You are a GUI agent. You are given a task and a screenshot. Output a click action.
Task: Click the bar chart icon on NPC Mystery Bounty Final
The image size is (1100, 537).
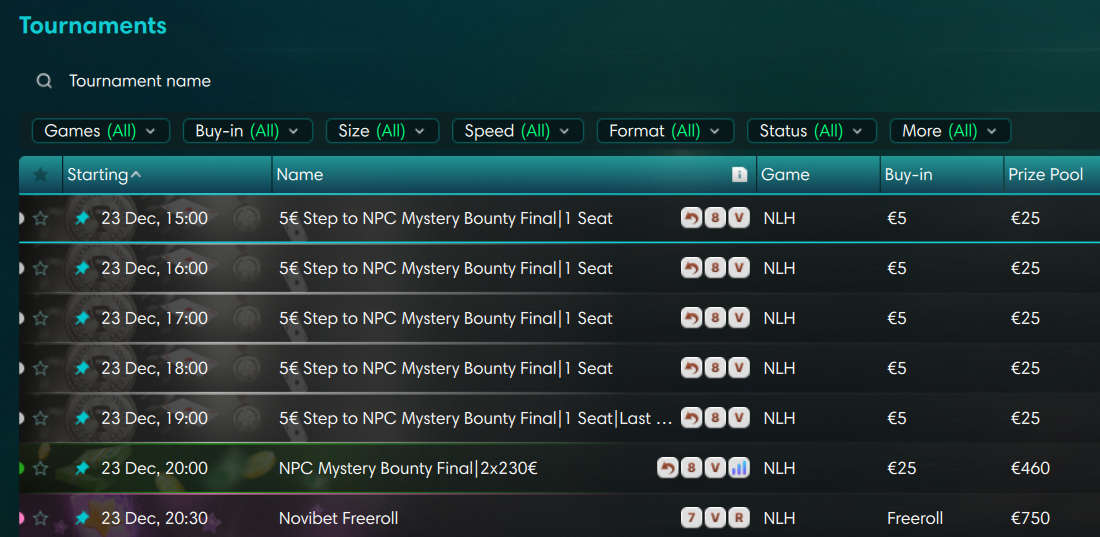(739, 468)
